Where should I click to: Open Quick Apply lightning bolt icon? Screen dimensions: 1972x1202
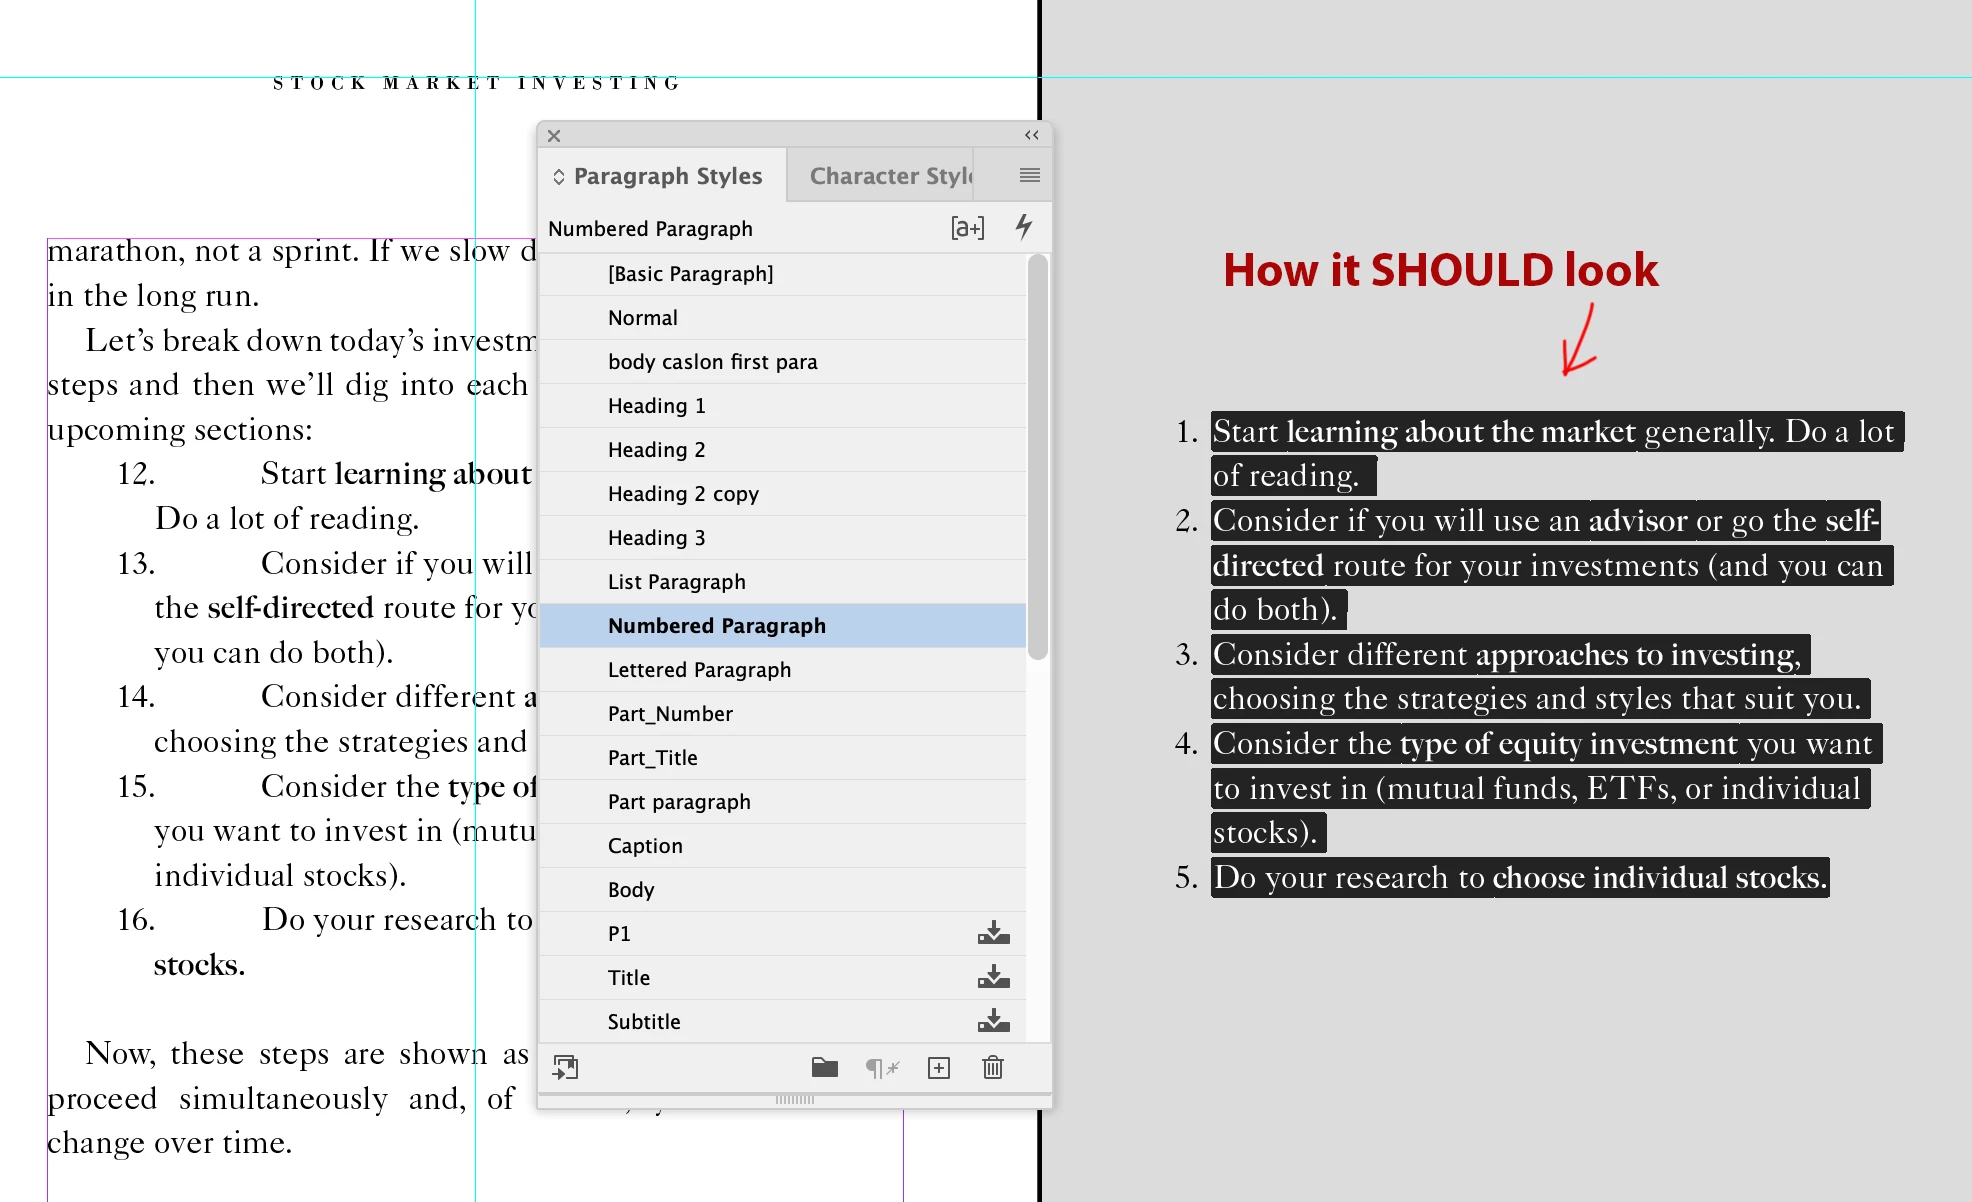pos(1023,227)
